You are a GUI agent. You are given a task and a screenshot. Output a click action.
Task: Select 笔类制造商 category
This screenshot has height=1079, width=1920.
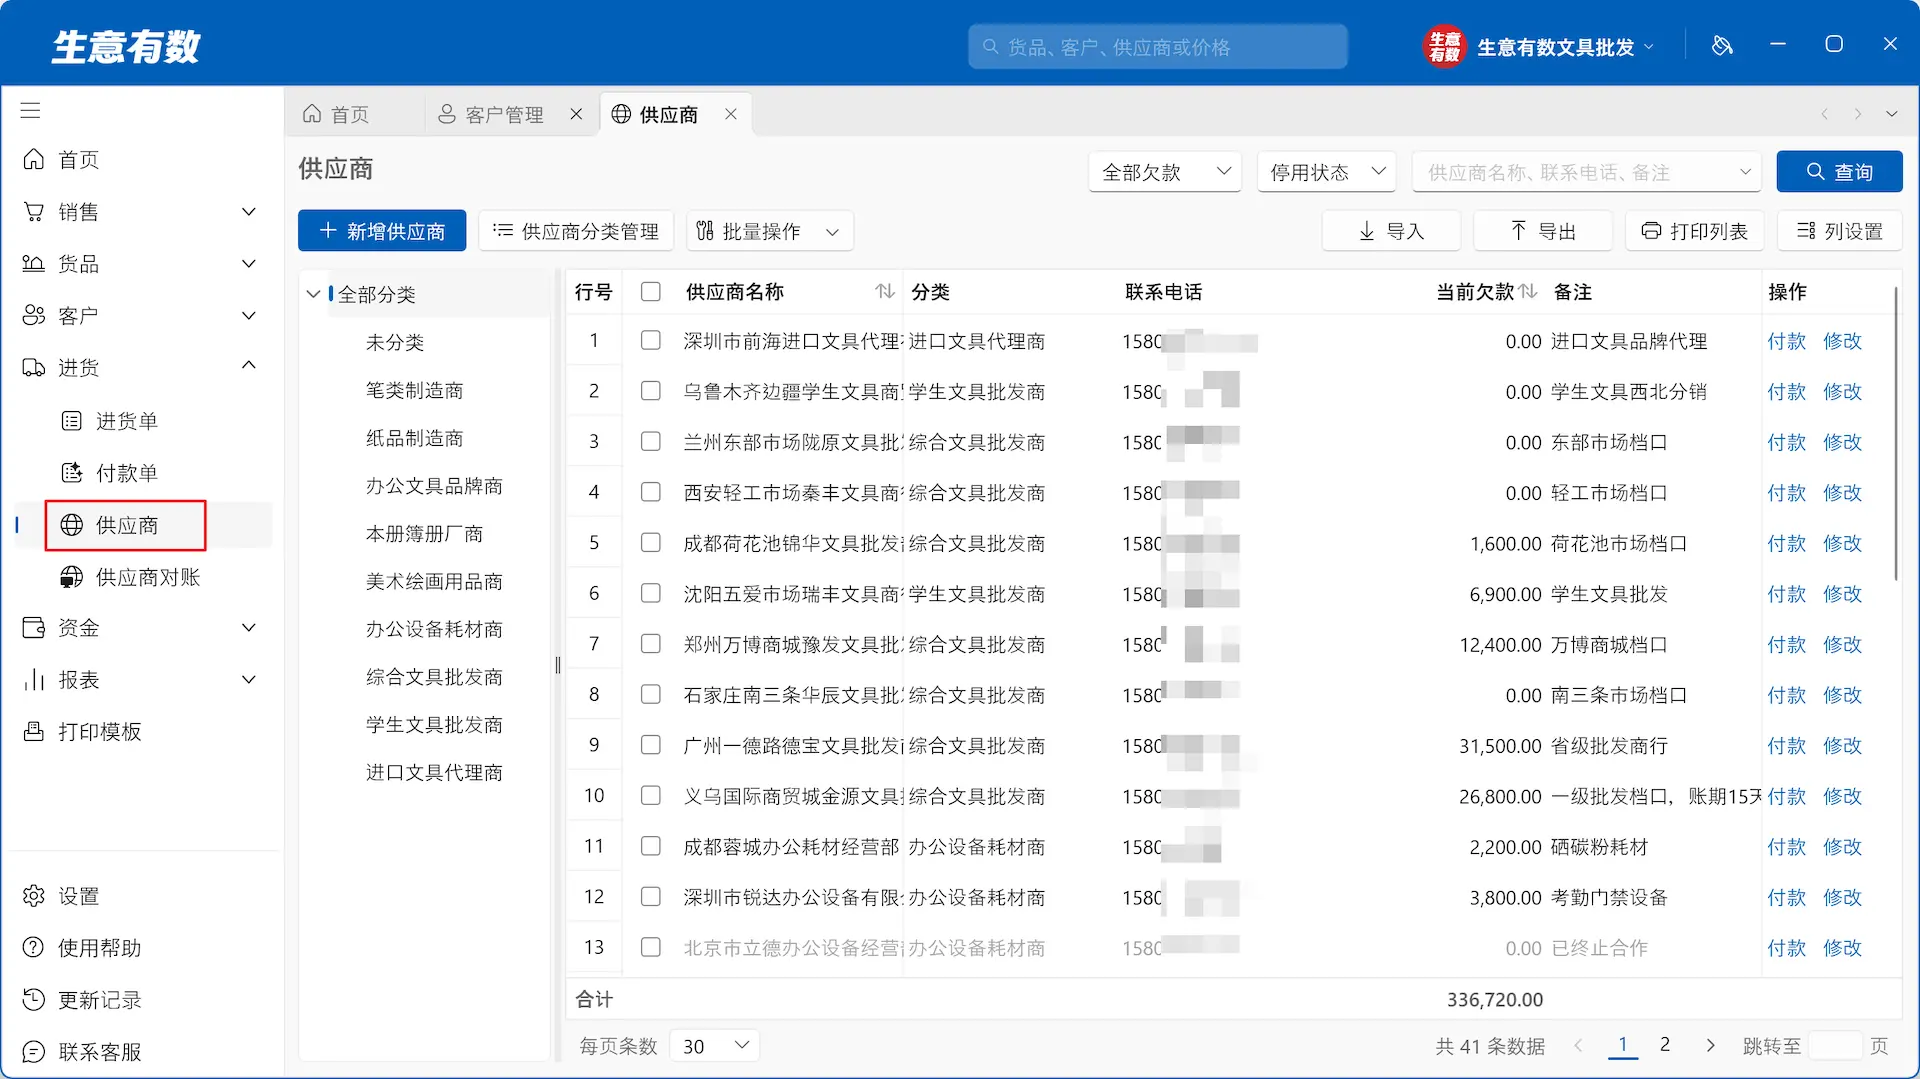414,390
